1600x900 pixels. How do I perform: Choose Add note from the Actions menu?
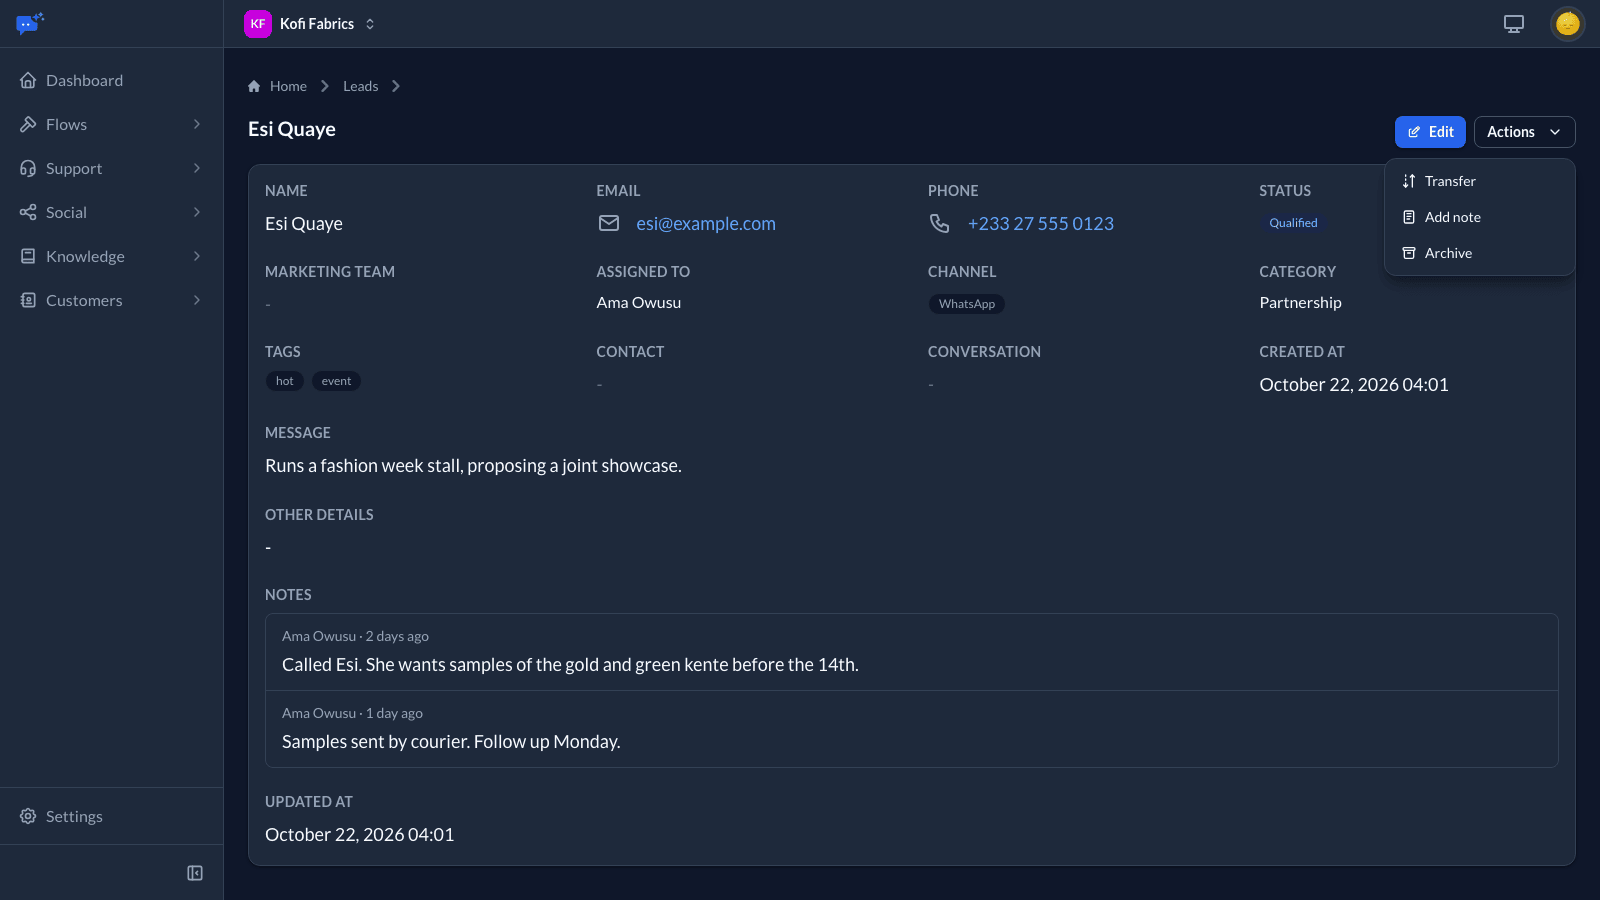1480,217
